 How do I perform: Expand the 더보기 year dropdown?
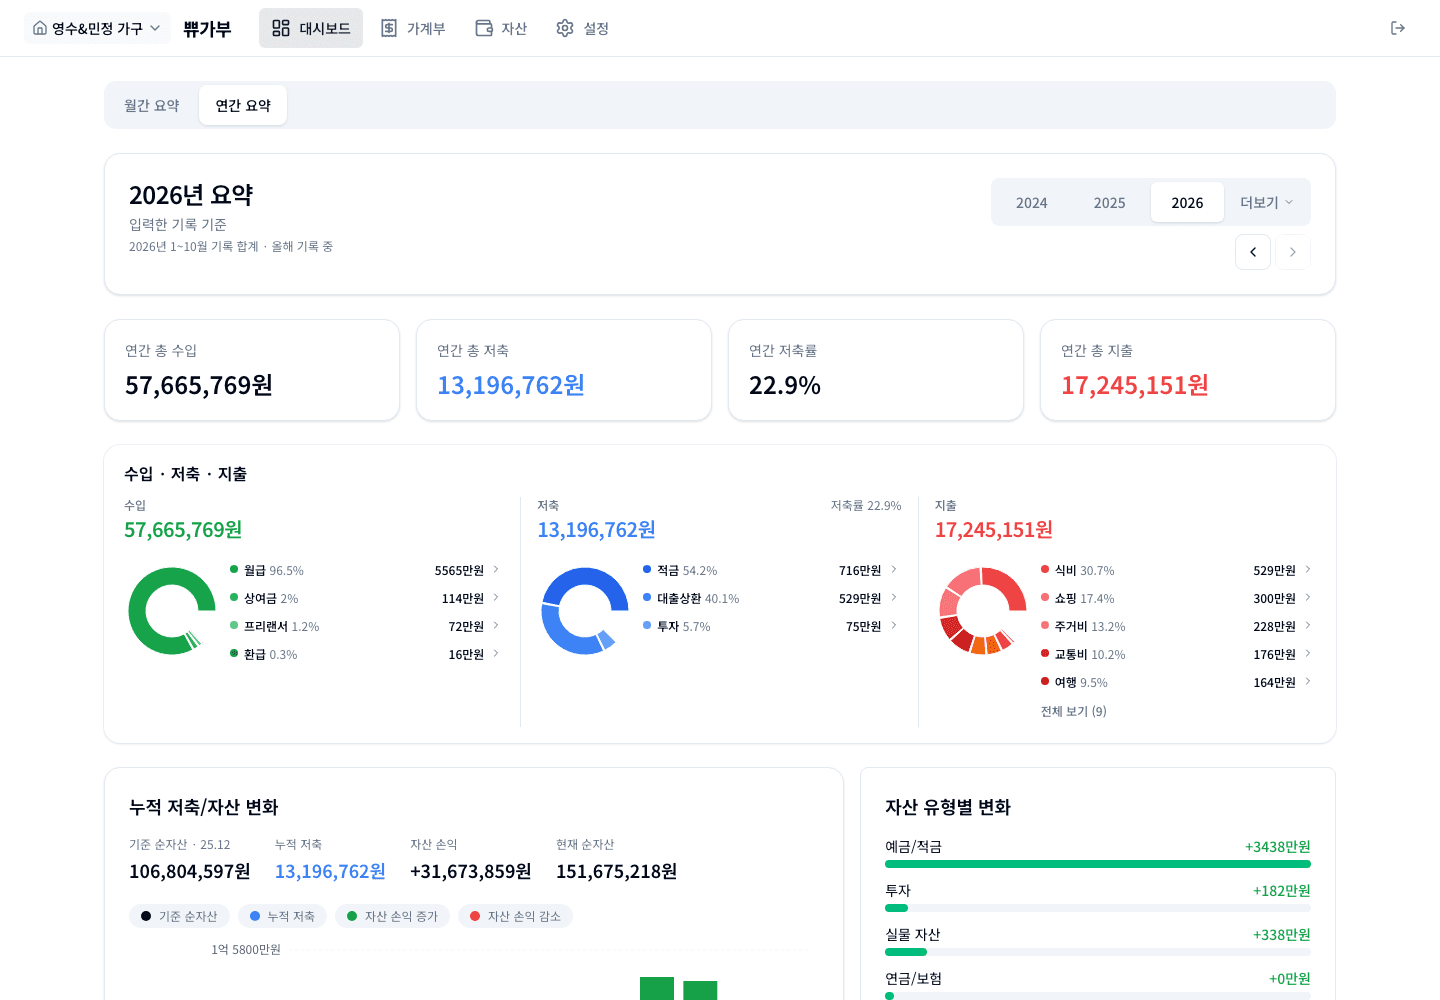(1267, 203)
